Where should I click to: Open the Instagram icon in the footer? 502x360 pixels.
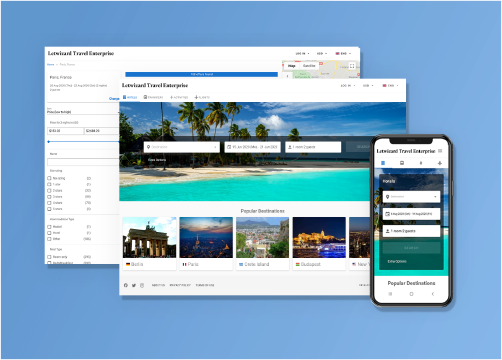[142, 285]
